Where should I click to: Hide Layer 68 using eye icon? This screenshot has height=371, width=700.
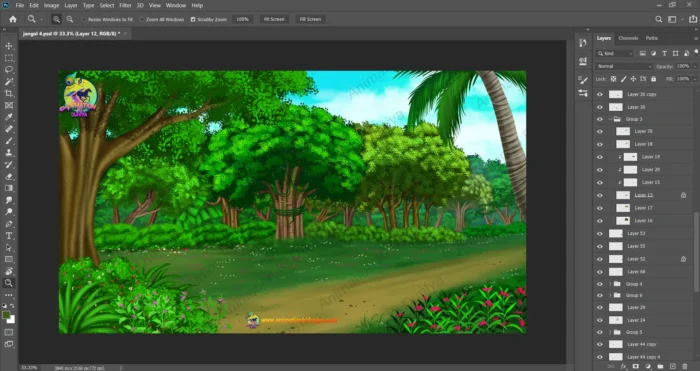(x=600, y=272)
